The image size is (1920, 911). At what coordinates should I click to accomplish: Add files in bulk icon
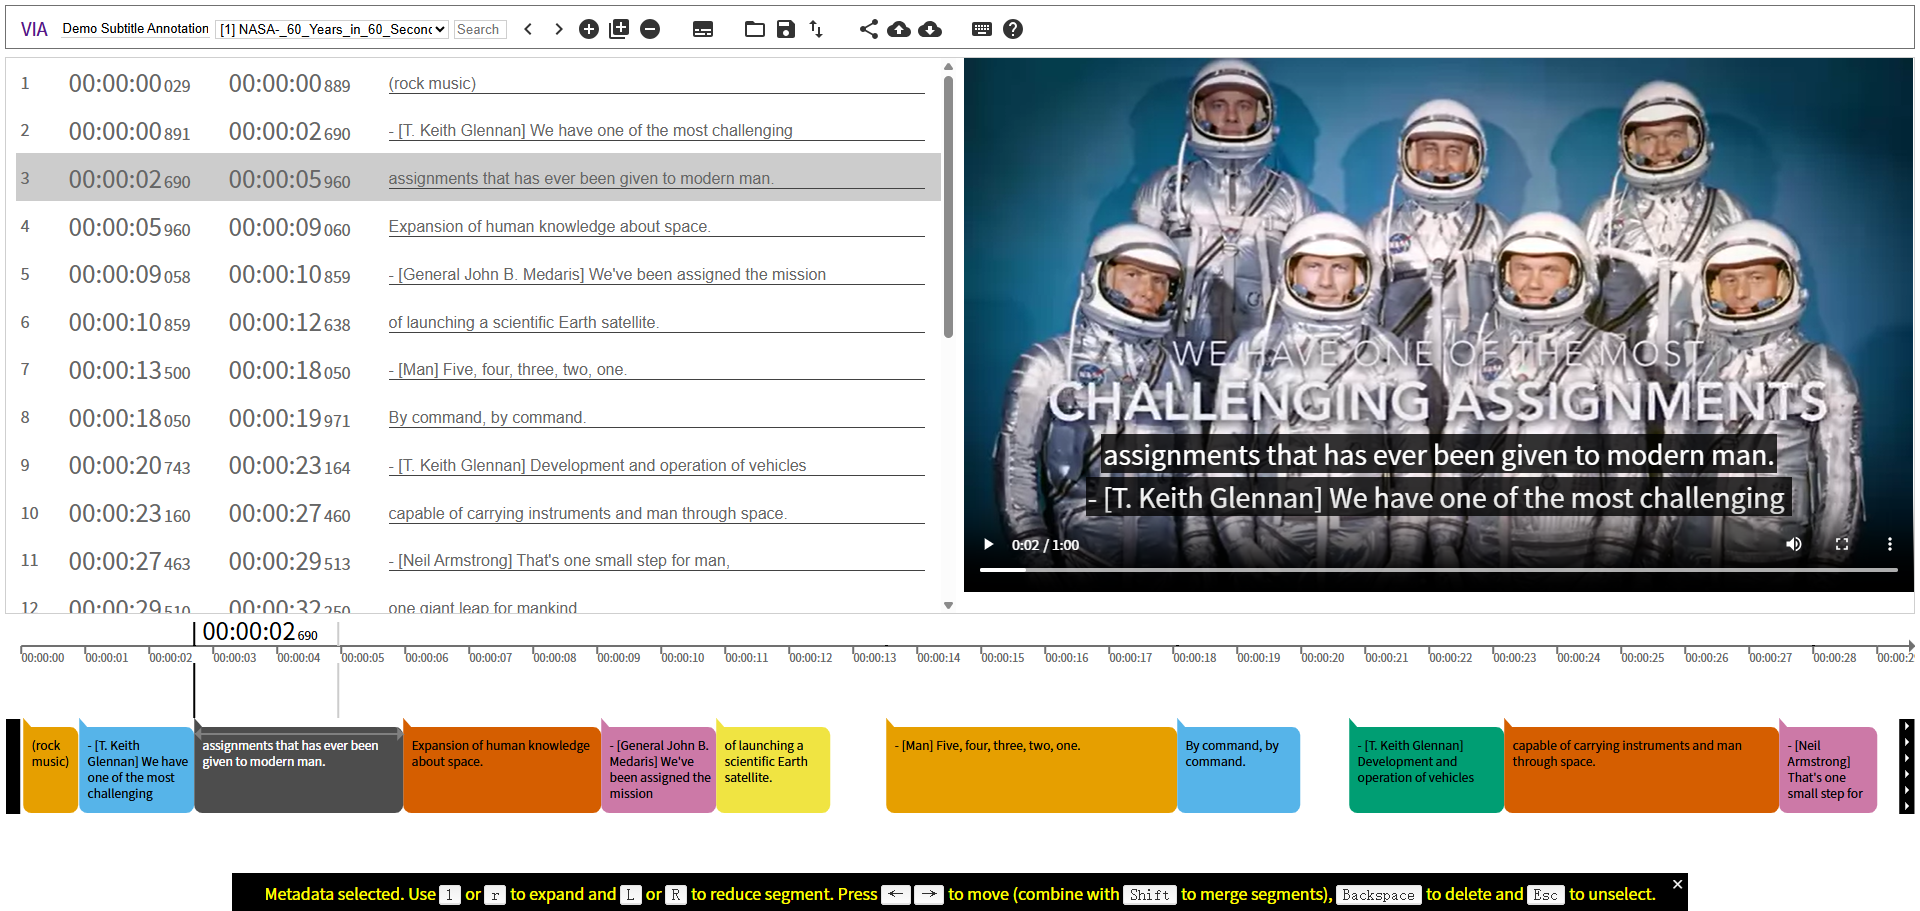[x=619, y=29]
